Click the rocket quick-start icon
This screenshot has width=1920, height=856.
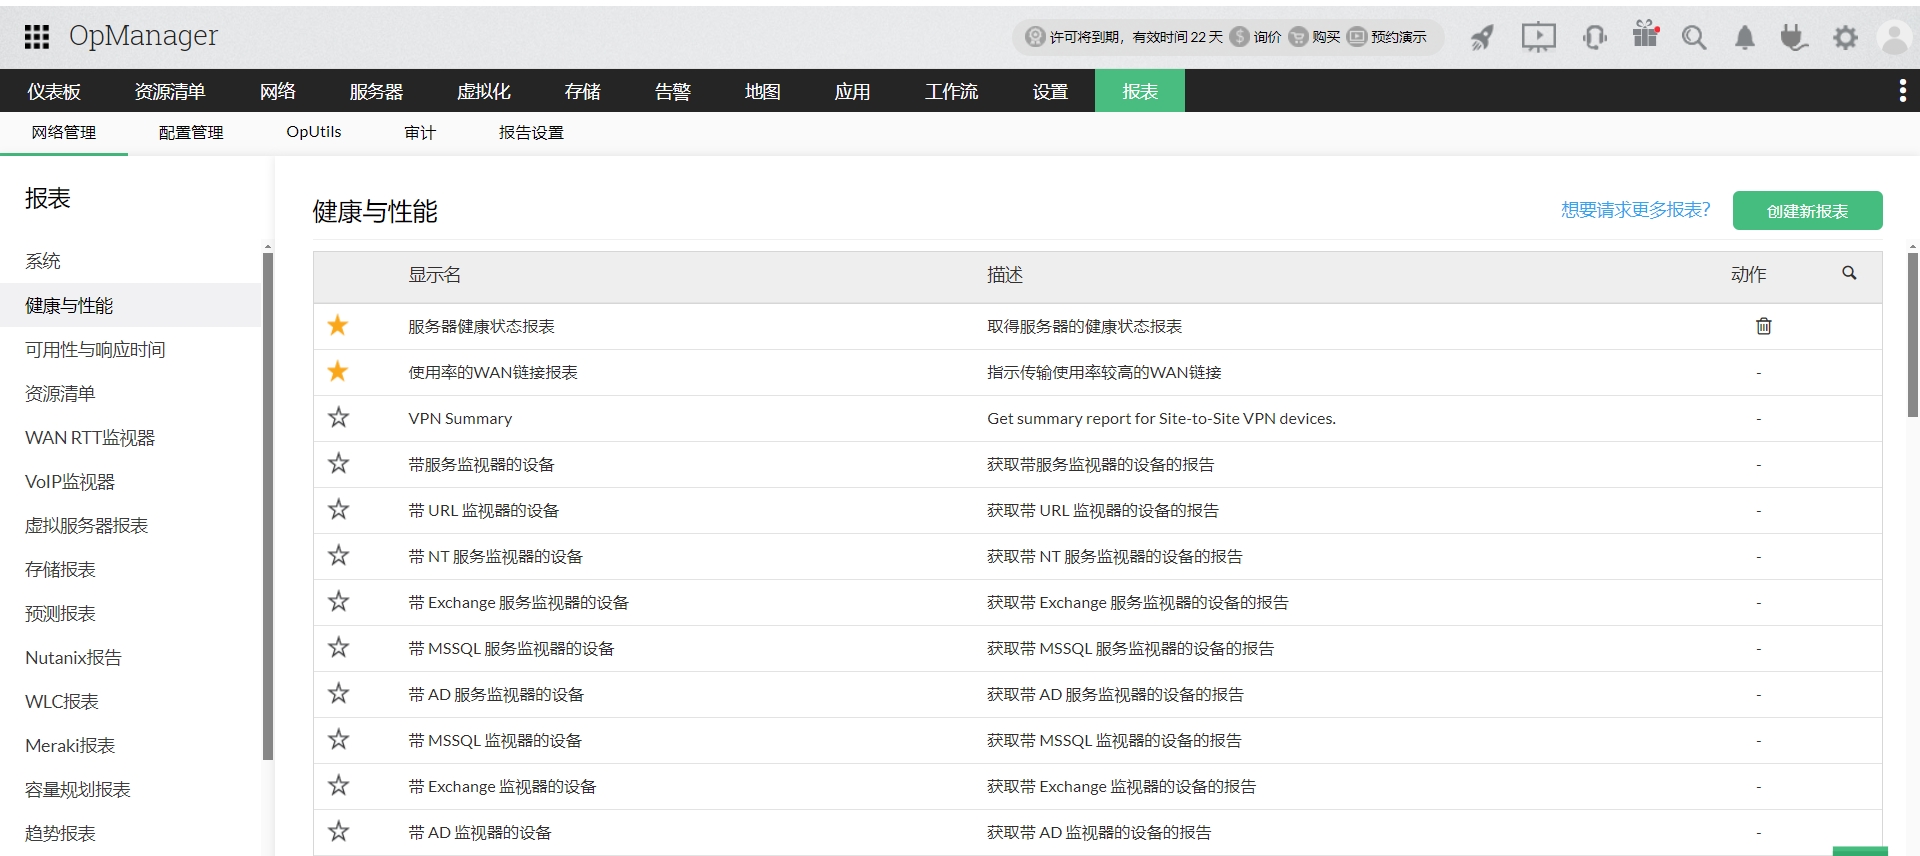click(1482, 38)
